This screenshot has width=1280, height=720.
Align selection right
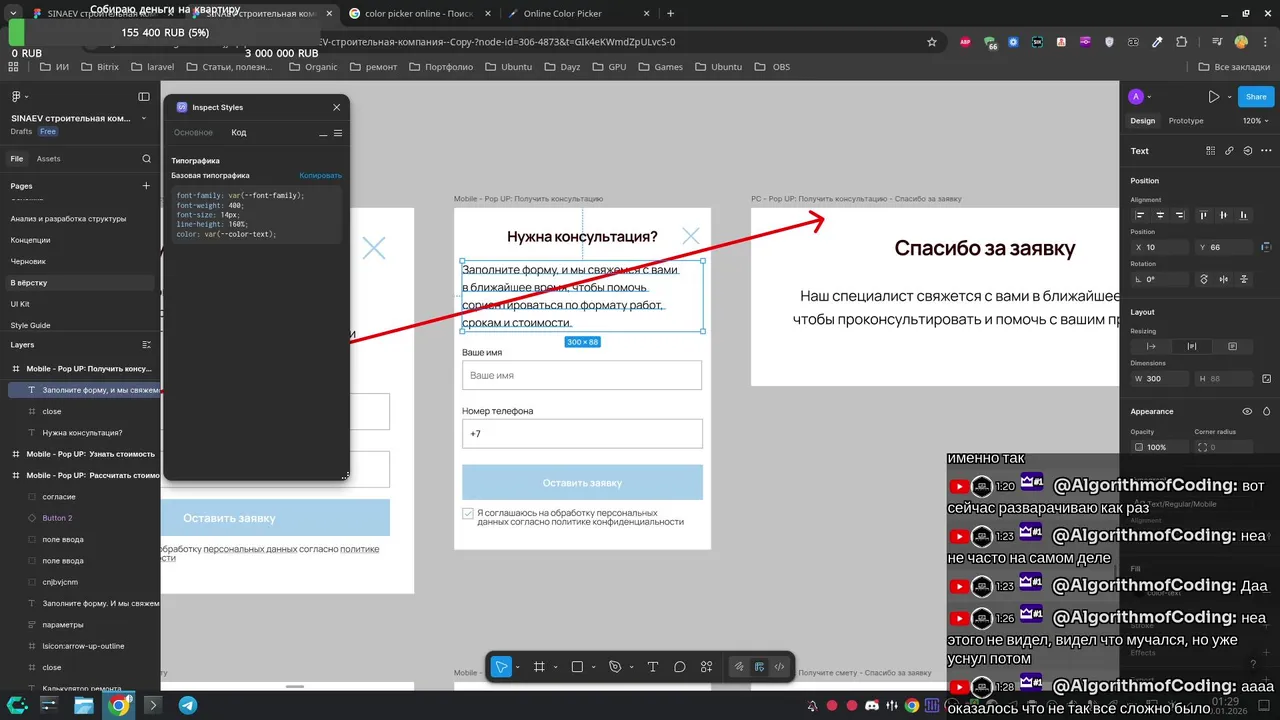[x=1181, y=215]
